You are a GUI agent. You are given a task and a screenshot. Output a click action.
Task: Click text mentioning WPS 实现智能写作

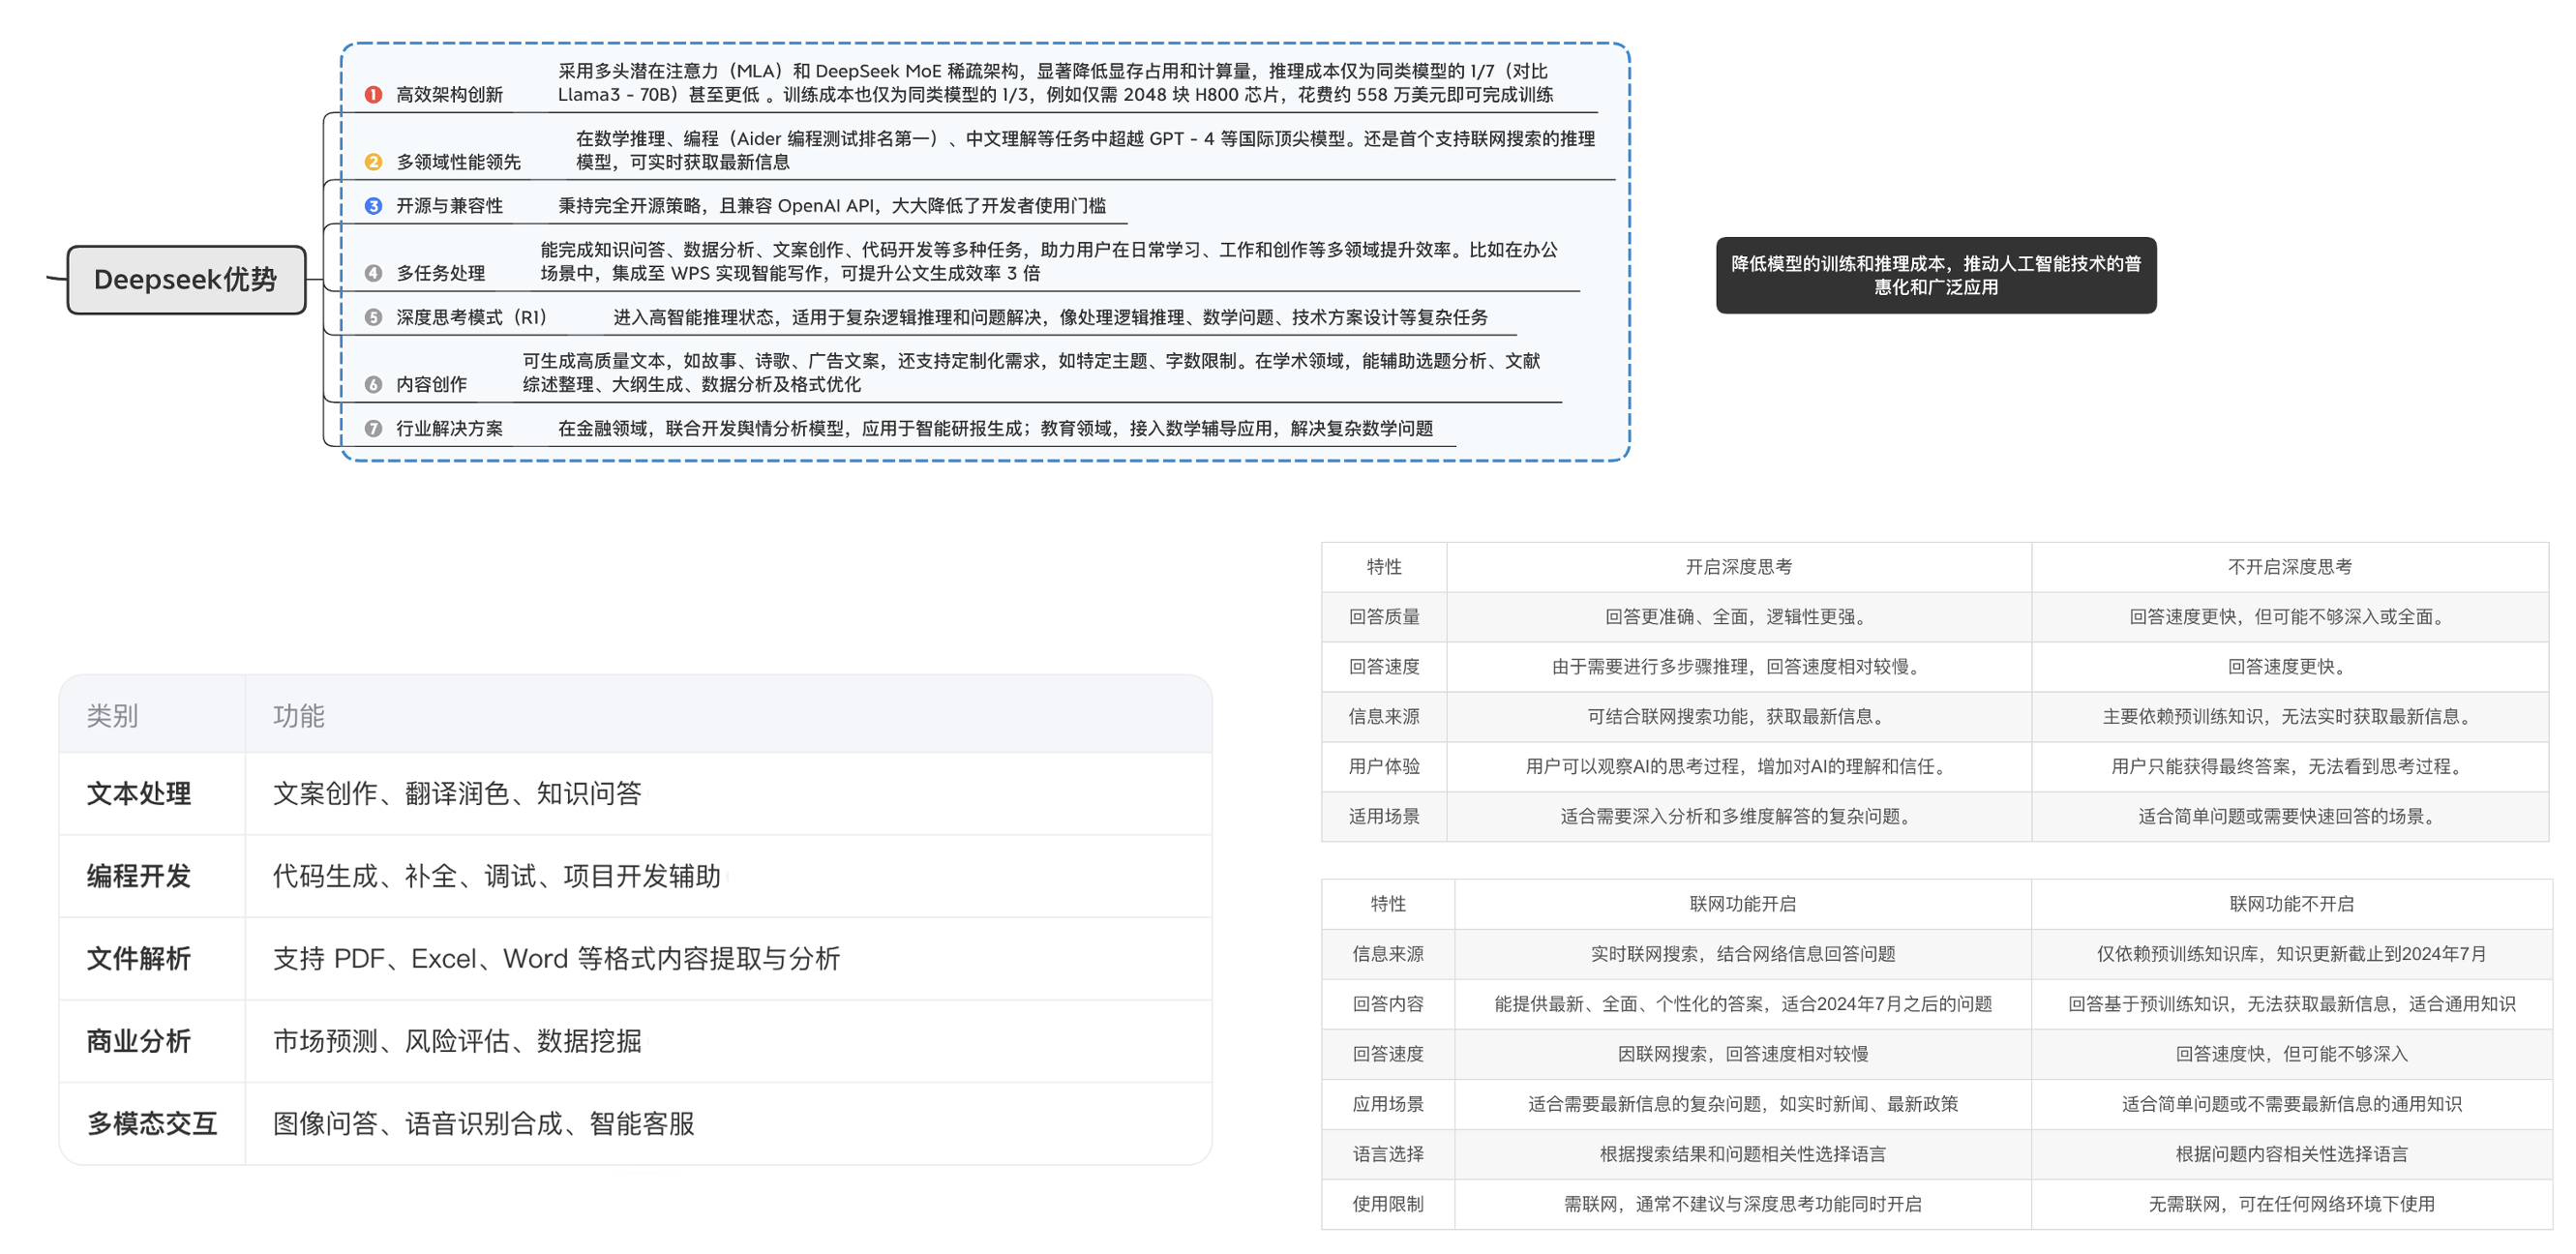pos(1049,261)
